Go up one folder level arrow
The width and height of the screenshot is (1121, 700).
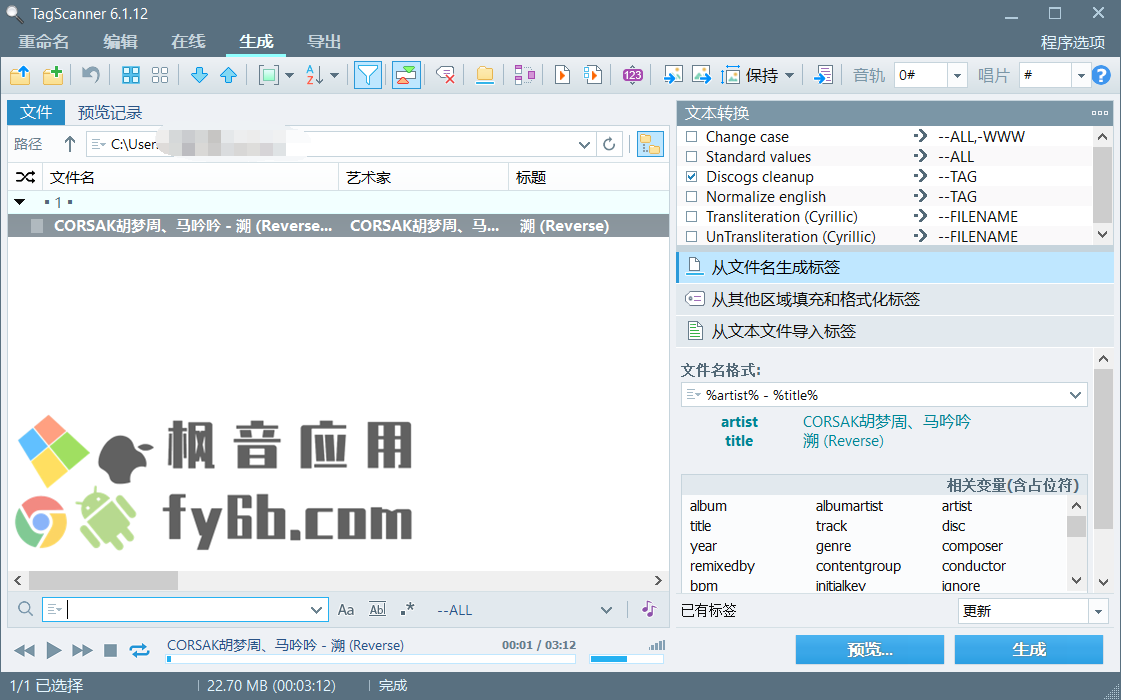tap(69, 144)
